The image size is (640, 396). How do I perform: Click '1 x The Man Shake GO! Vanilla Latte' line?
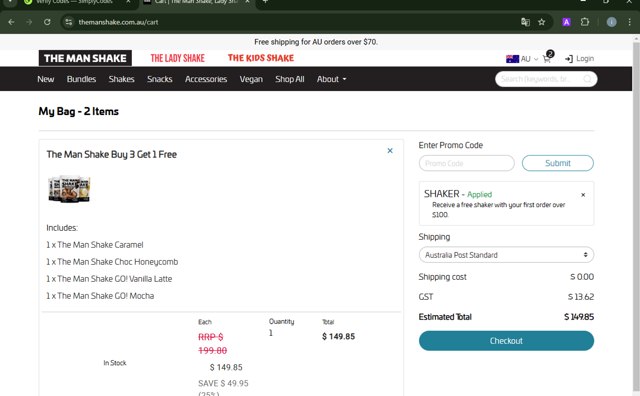109,279
